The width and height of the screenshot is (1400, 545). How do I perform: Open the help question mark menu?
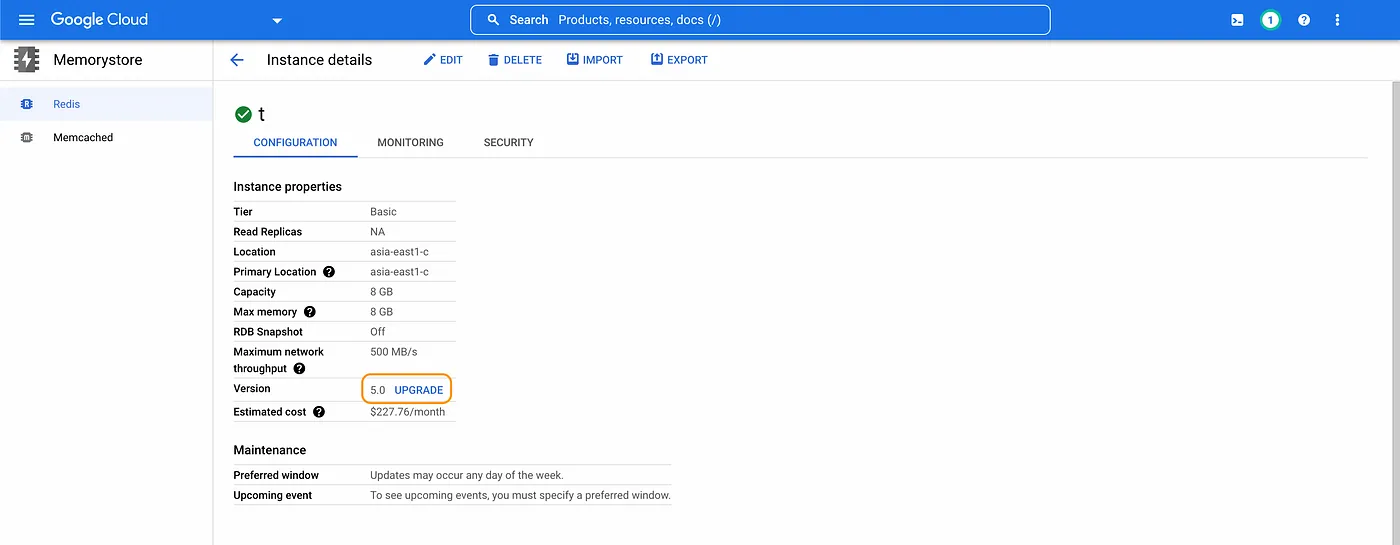point(1304,20)
